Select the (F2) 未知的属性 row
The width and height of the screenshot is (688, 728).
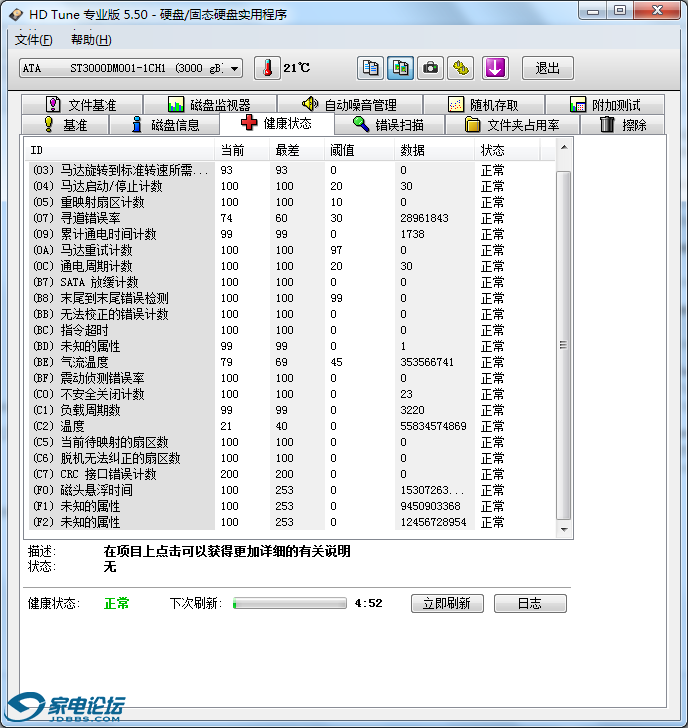[x=290, y=522]
